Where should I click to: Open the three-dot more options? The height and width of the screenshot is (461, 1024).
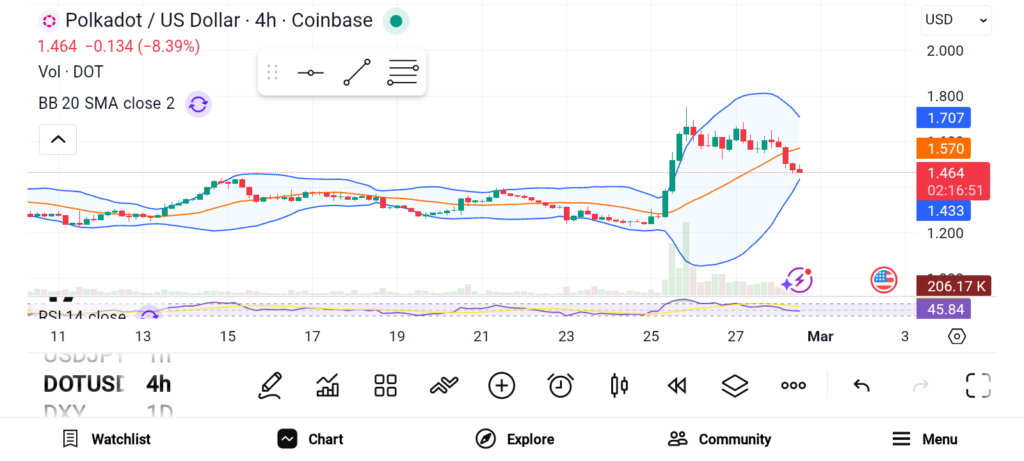pyautogui.click(x=793, y=386)
